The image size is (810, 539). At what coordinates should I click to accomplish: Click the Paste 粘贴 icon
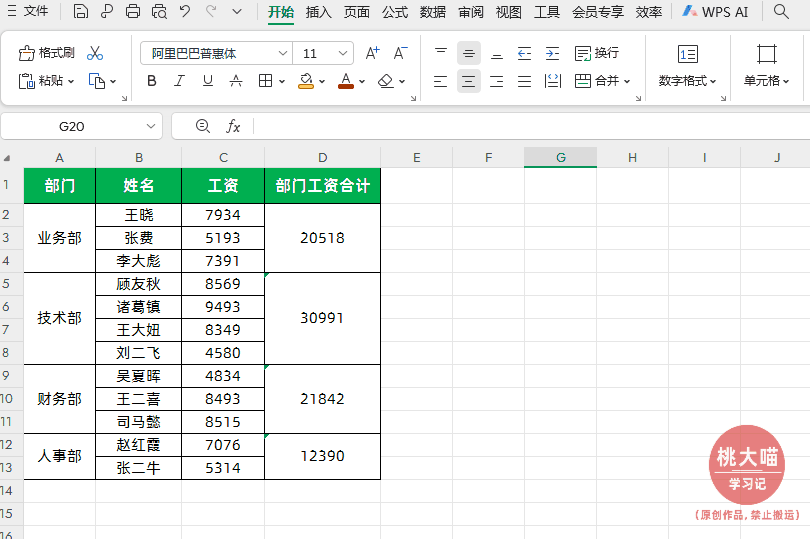(26, 81)
